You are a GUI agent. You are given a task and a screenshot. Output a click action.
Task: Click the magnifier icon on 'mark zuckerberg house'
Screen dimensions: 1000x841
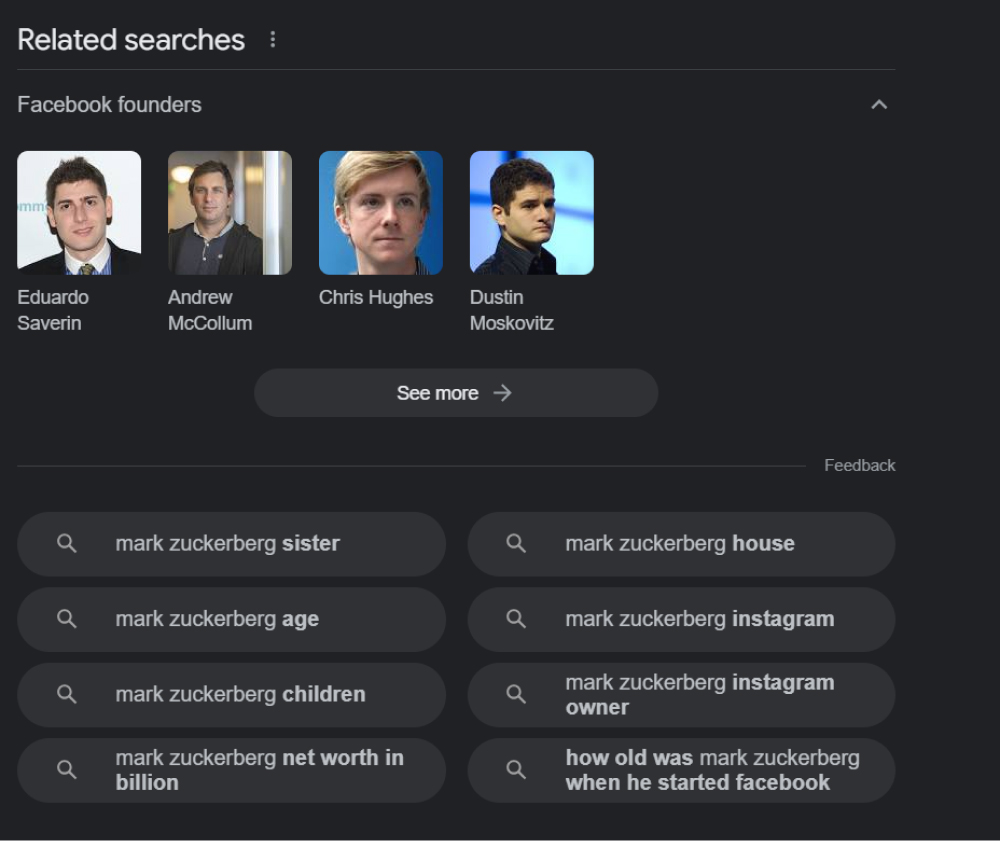pos(516,544)
